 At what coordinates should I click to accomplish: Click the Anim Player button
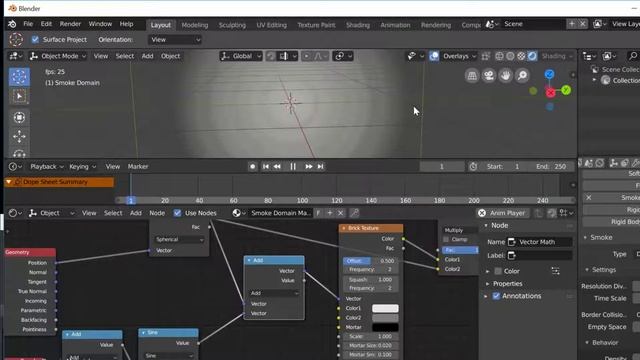point(502,213)
